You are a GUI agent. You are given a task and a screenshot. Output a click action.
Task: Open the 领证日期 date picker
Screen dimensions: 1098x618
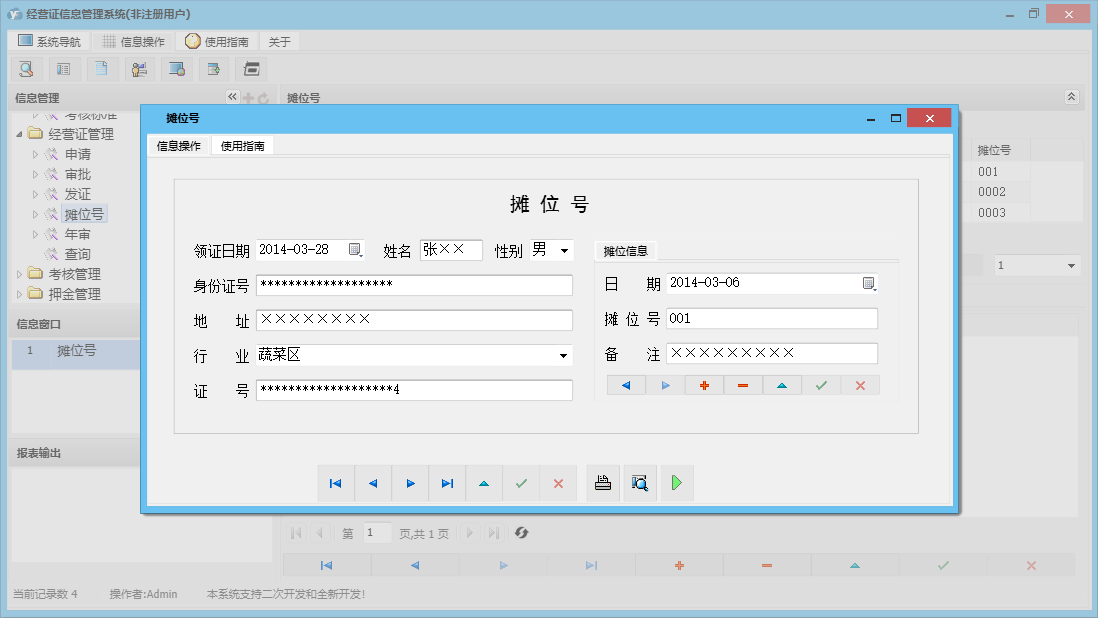[x=355, y=250]
